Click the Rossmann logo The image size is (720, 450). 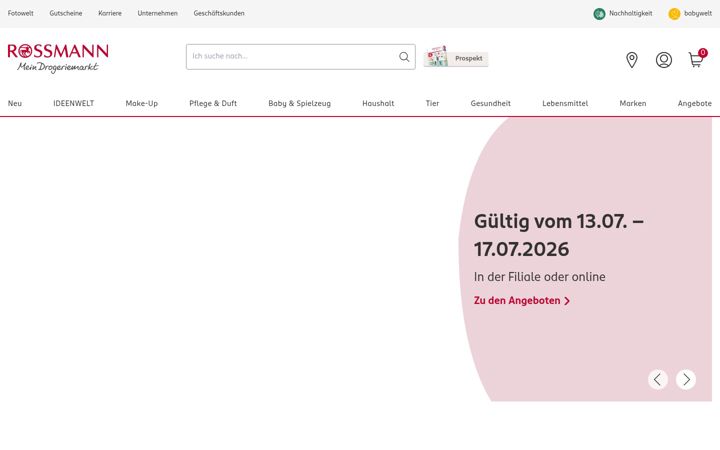pyautogui.click(x=58, y=58)
